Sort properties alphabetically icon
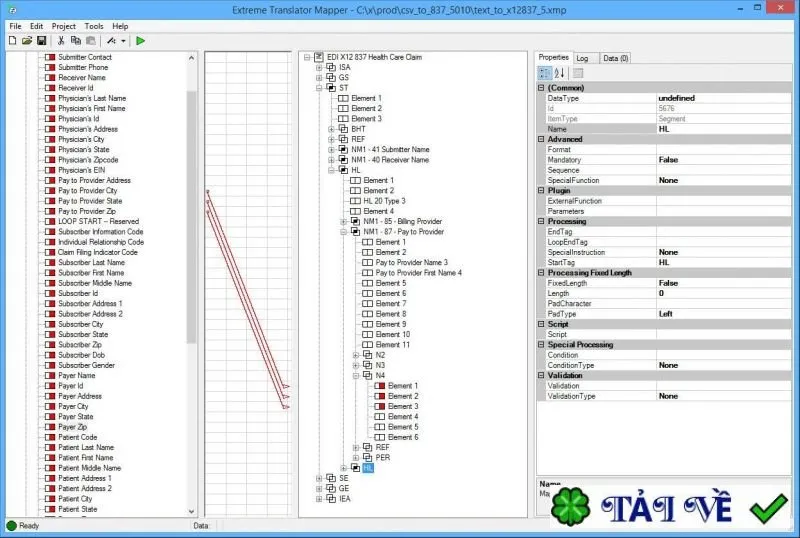Image resolution: width=800 pixels, height=538 pixels. pos(560,74)
